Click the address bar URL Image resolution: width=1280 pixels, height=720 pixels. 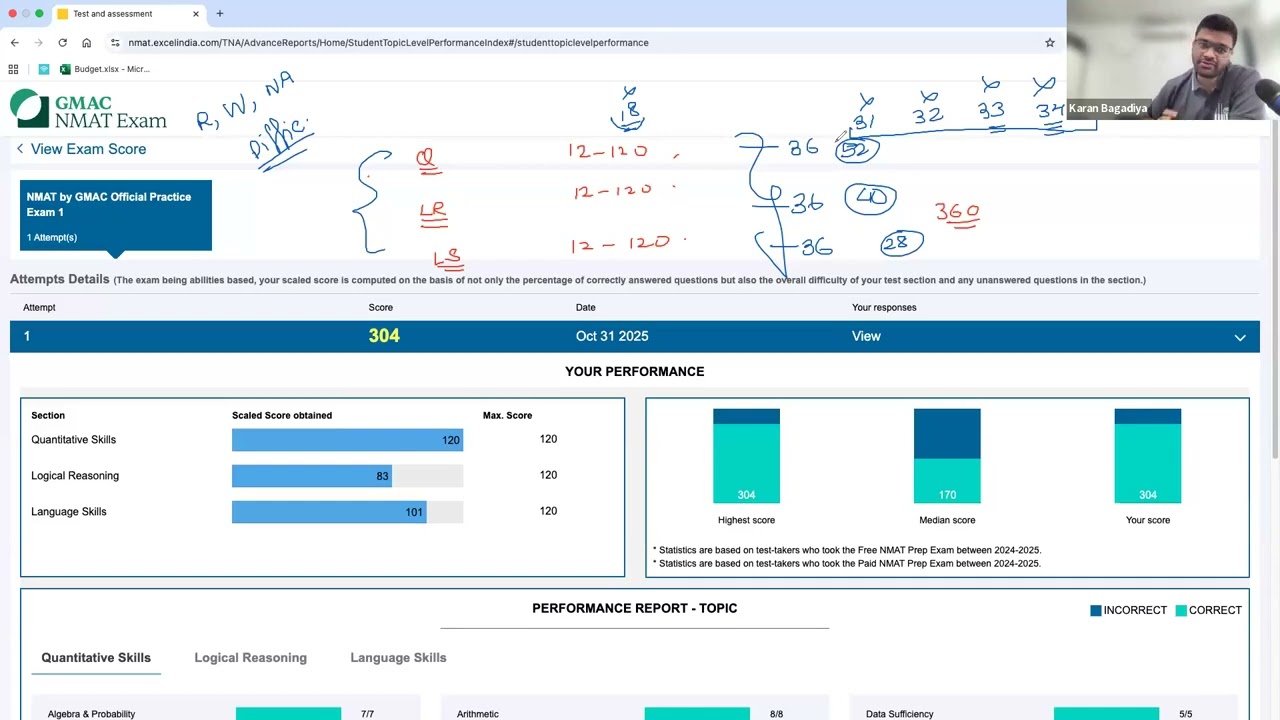tap(388, 42)
